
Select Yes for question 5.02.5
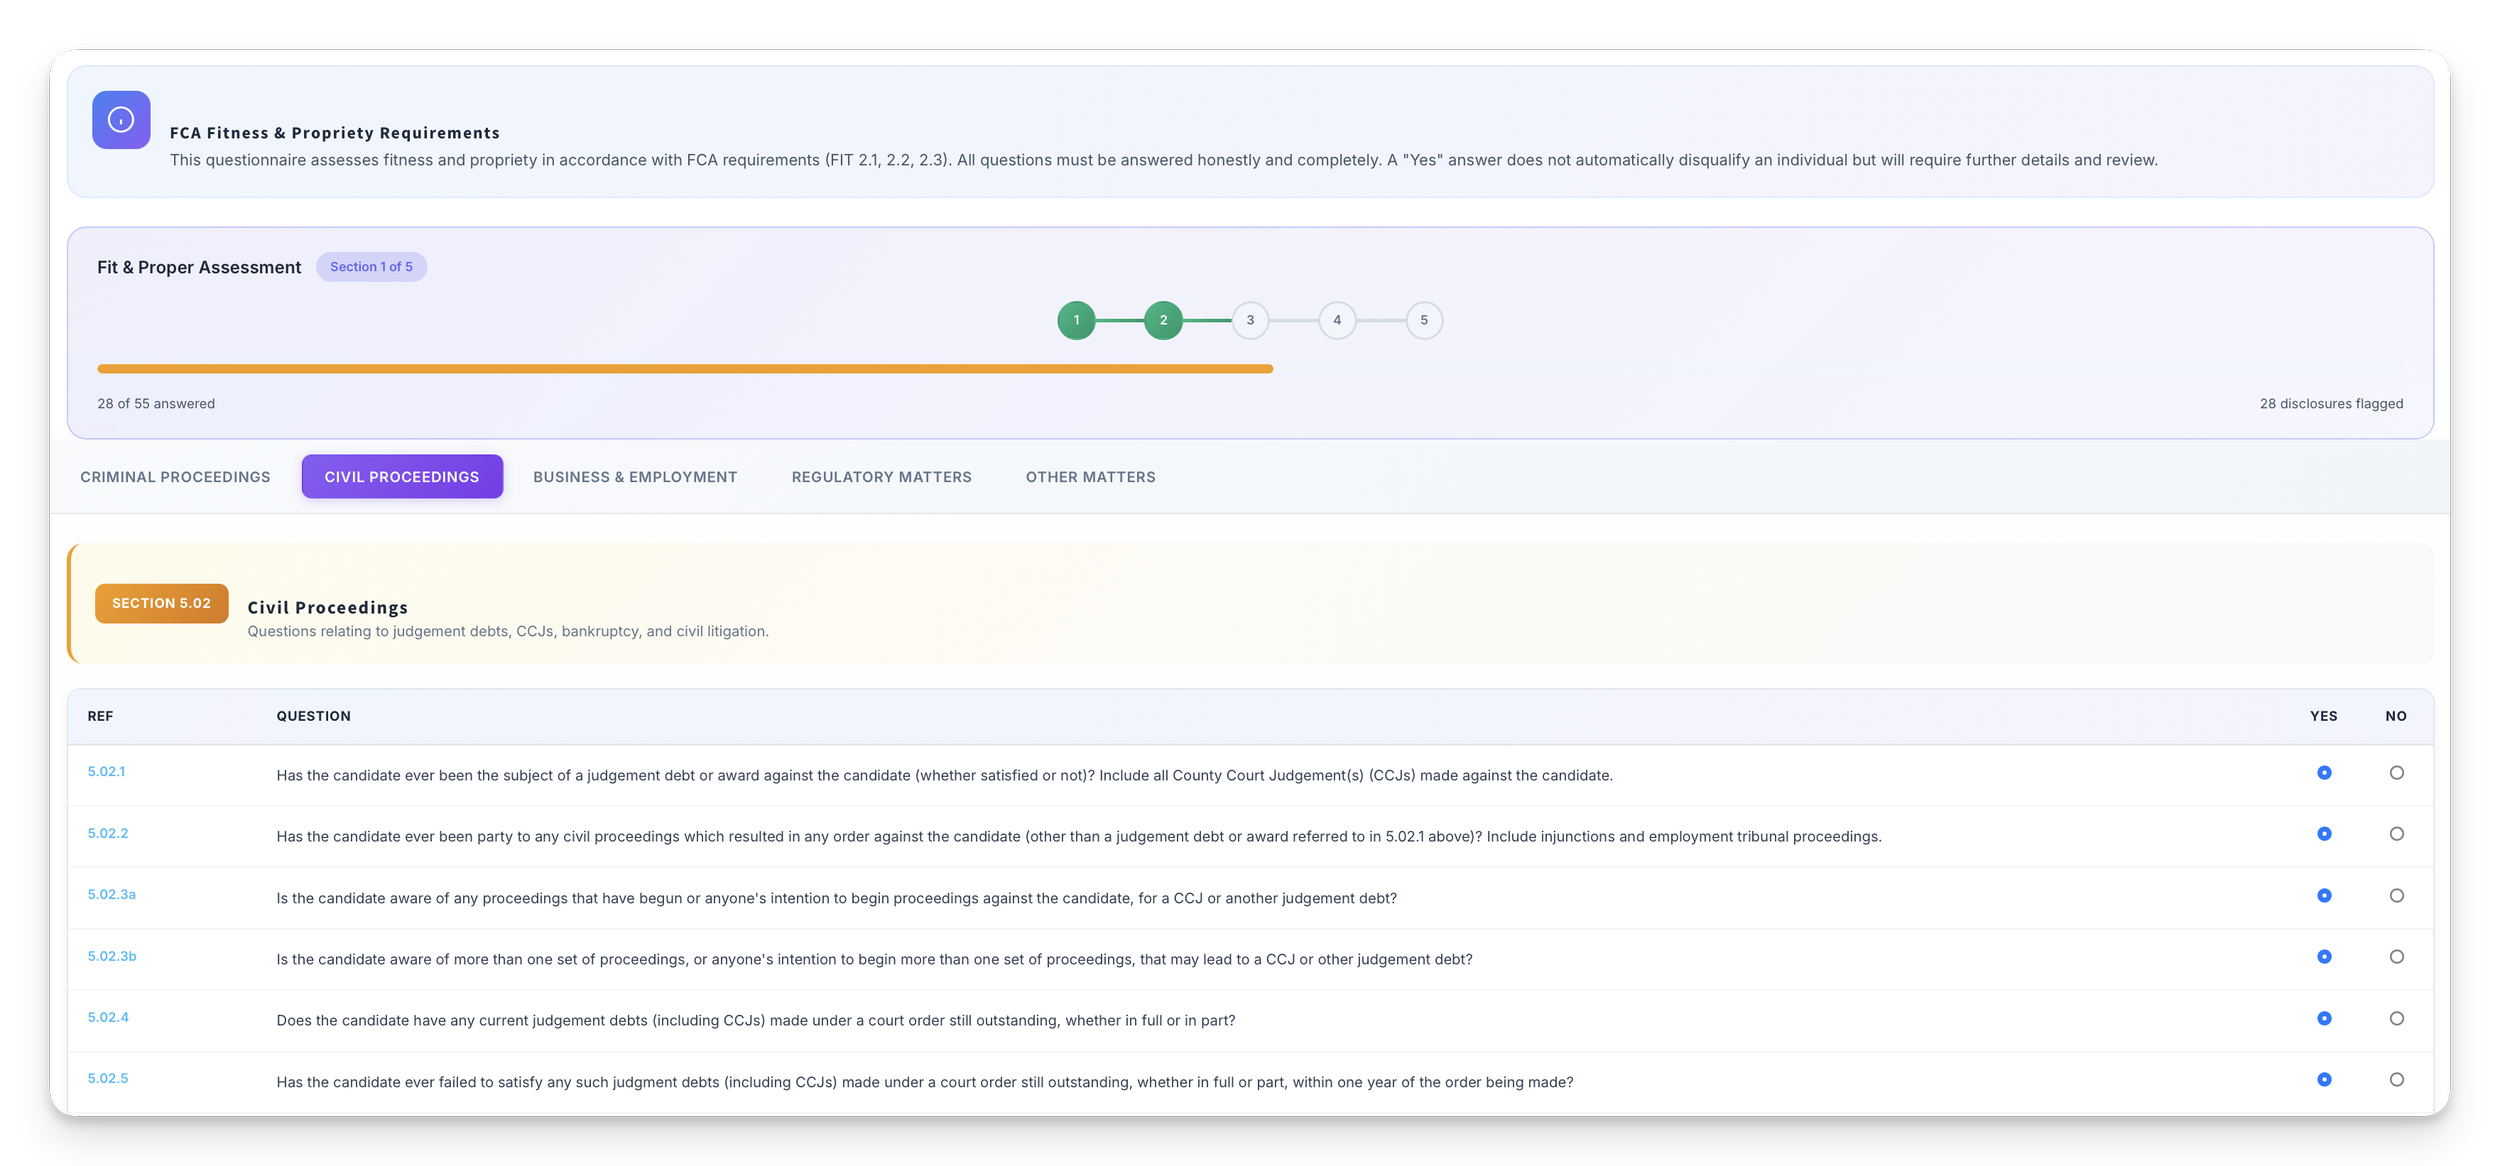2324,1080
